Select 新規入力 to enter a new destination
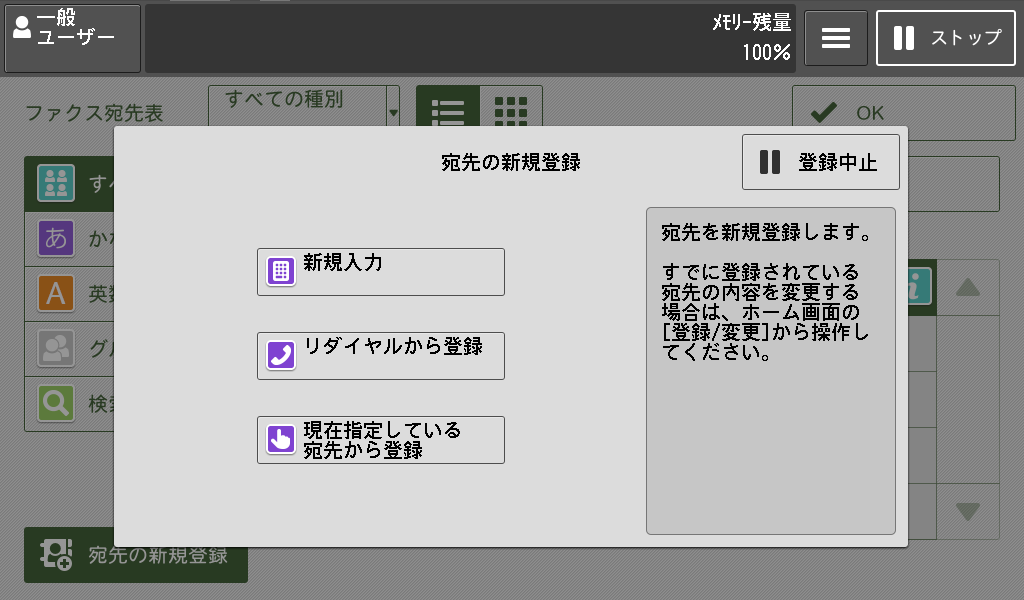Image resolution: width=1024 pixels, height=600 pixels. (x=381, y=272)
